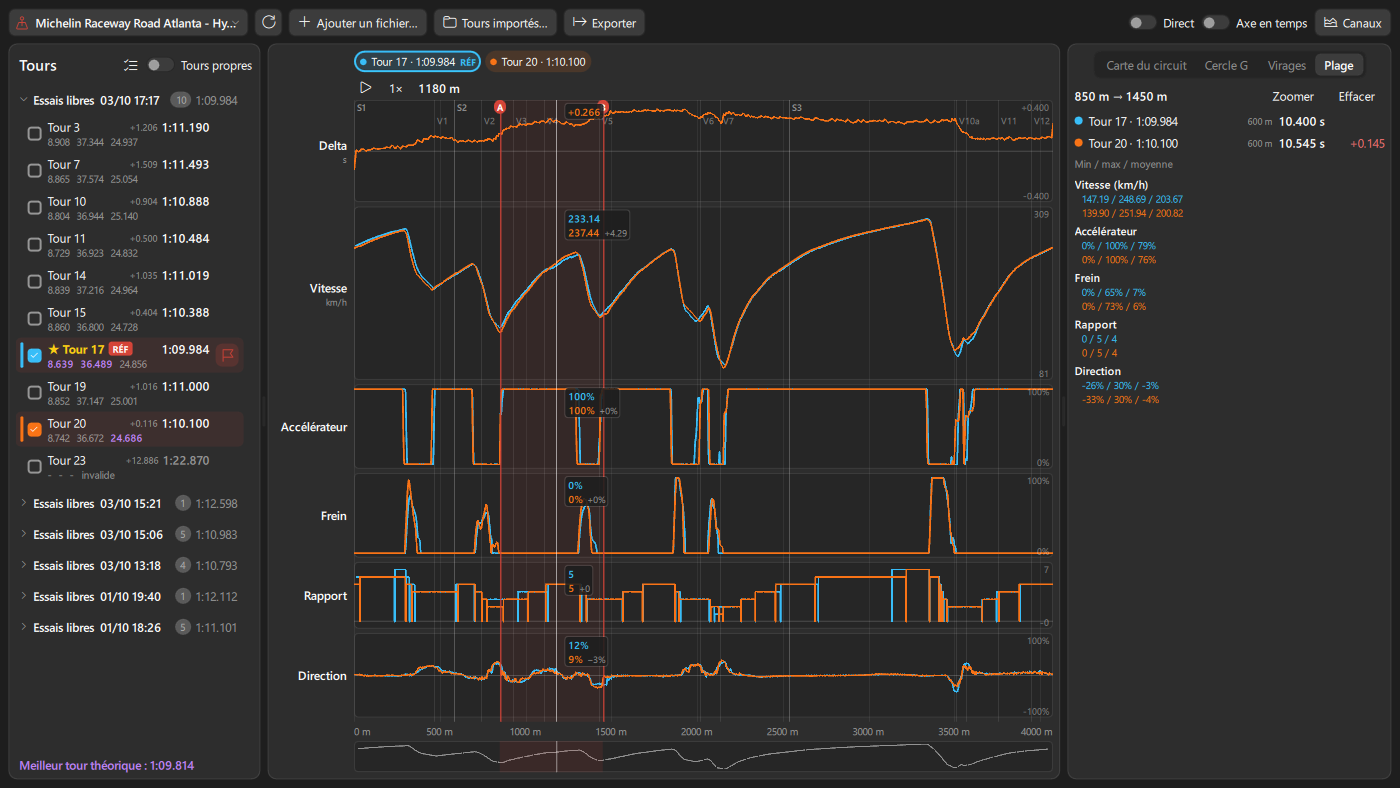Enable the Tours propres switch
1400x788 pixels.
160,65
